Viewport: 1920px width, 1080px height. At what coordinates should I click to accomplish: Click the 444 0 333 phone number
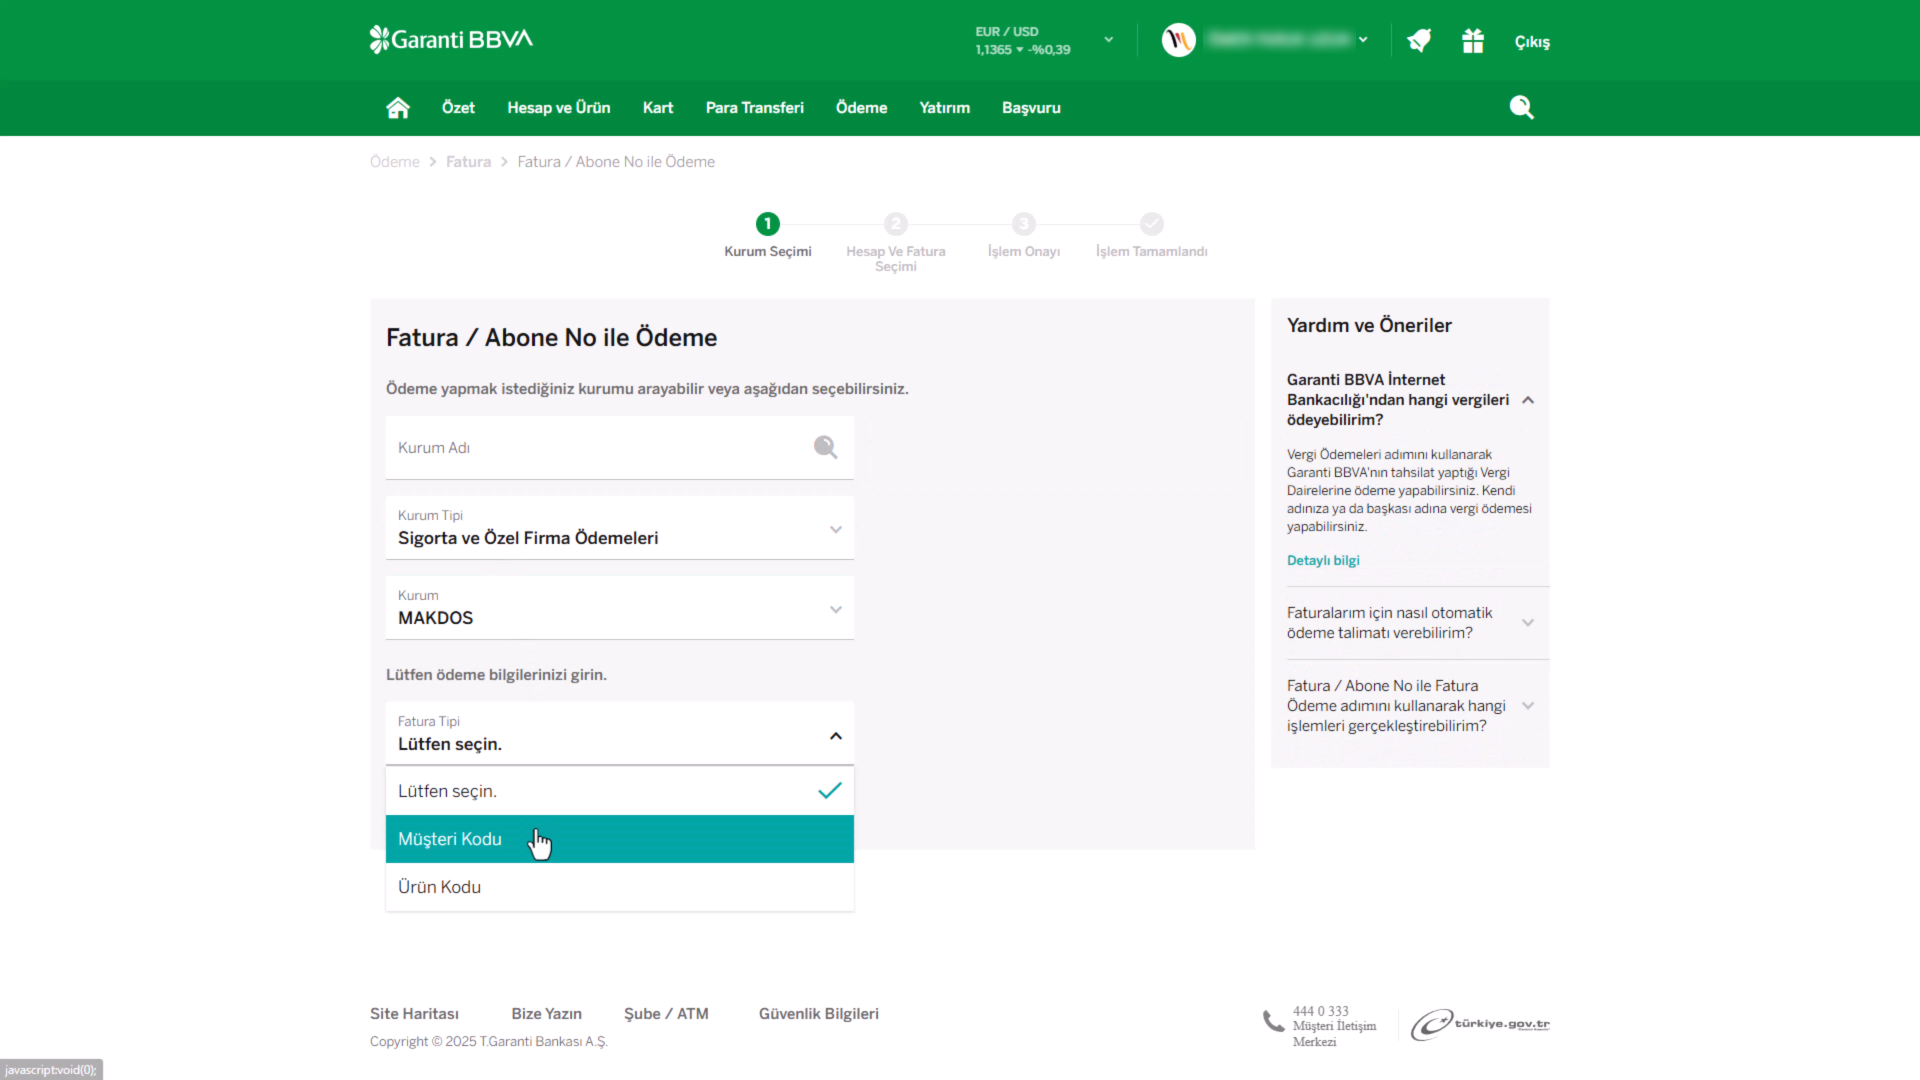pyautogui.click(x=1320, y=1011)
